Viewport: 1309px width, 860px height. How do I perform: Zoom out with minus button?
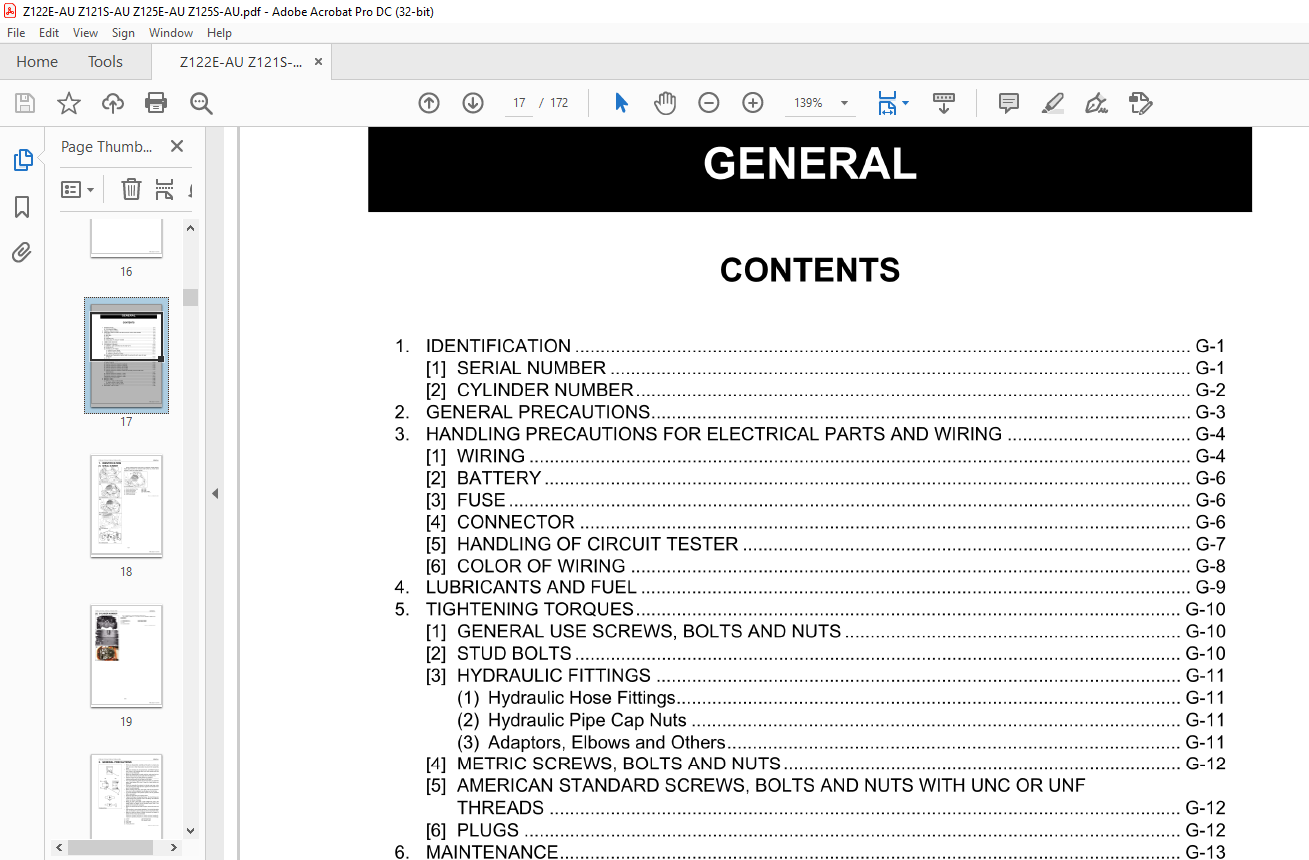tap(709, 103)
